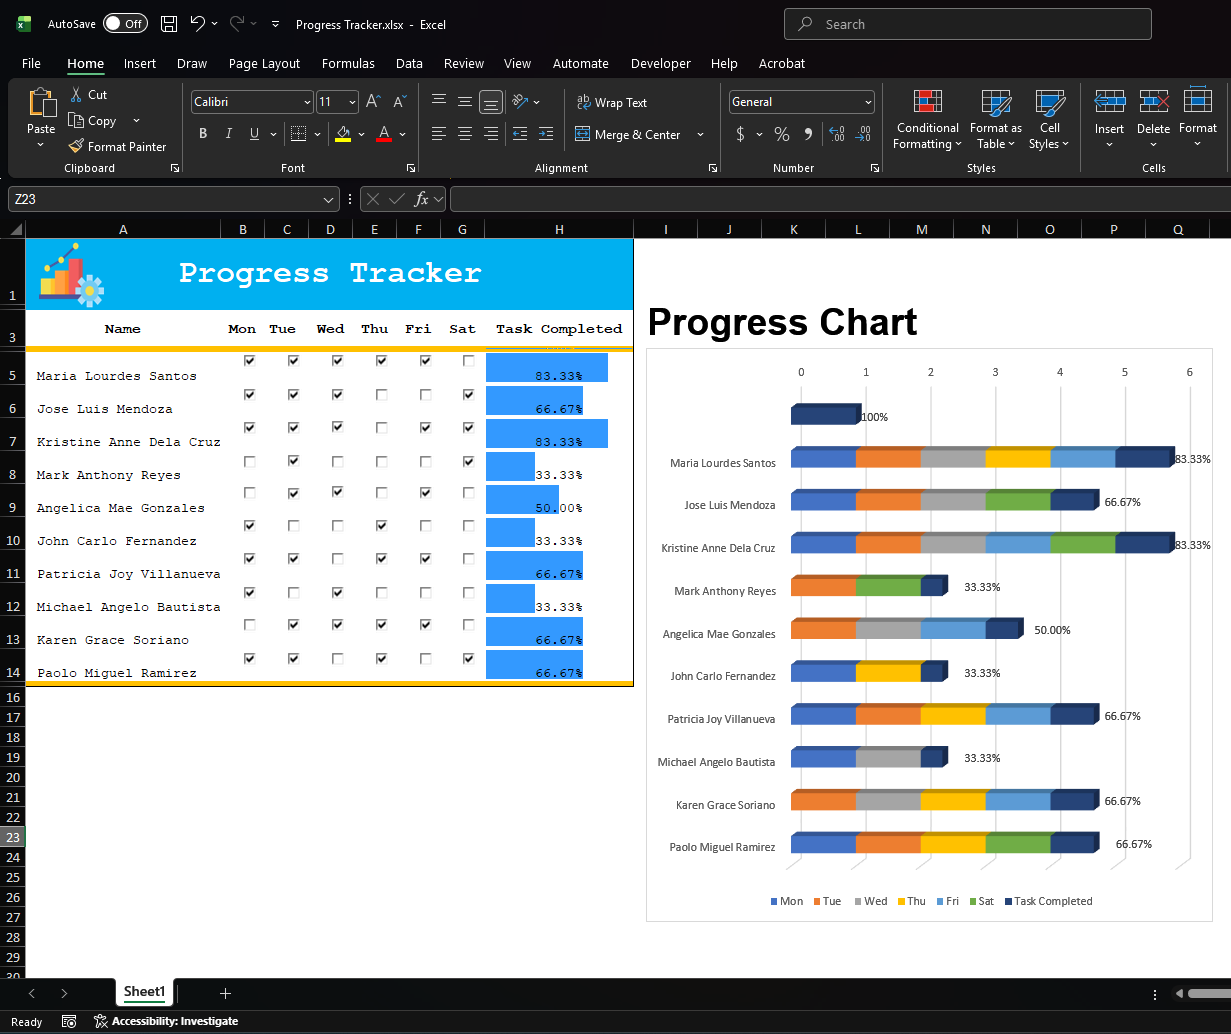Select the Increase Decimal icon

click(x=835, y=133)
